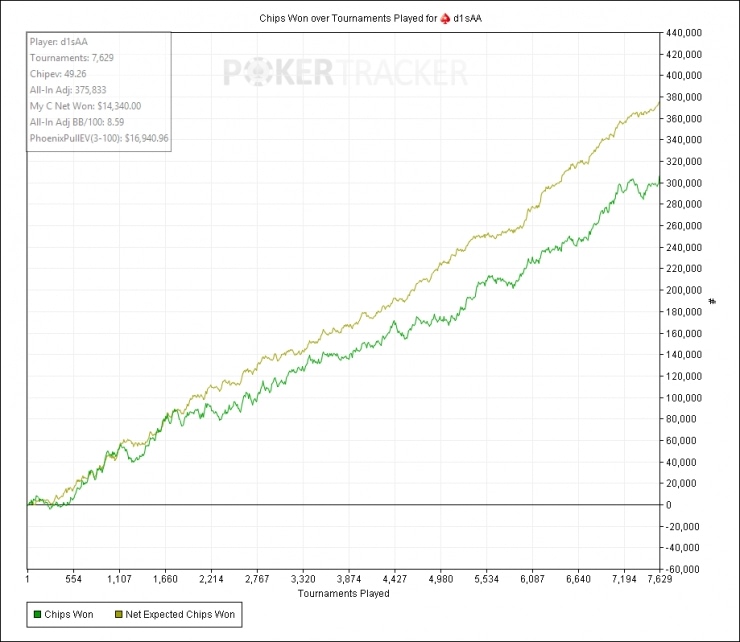
Task: Click the 4,427 x-axis label
Action: pos(395,579)
